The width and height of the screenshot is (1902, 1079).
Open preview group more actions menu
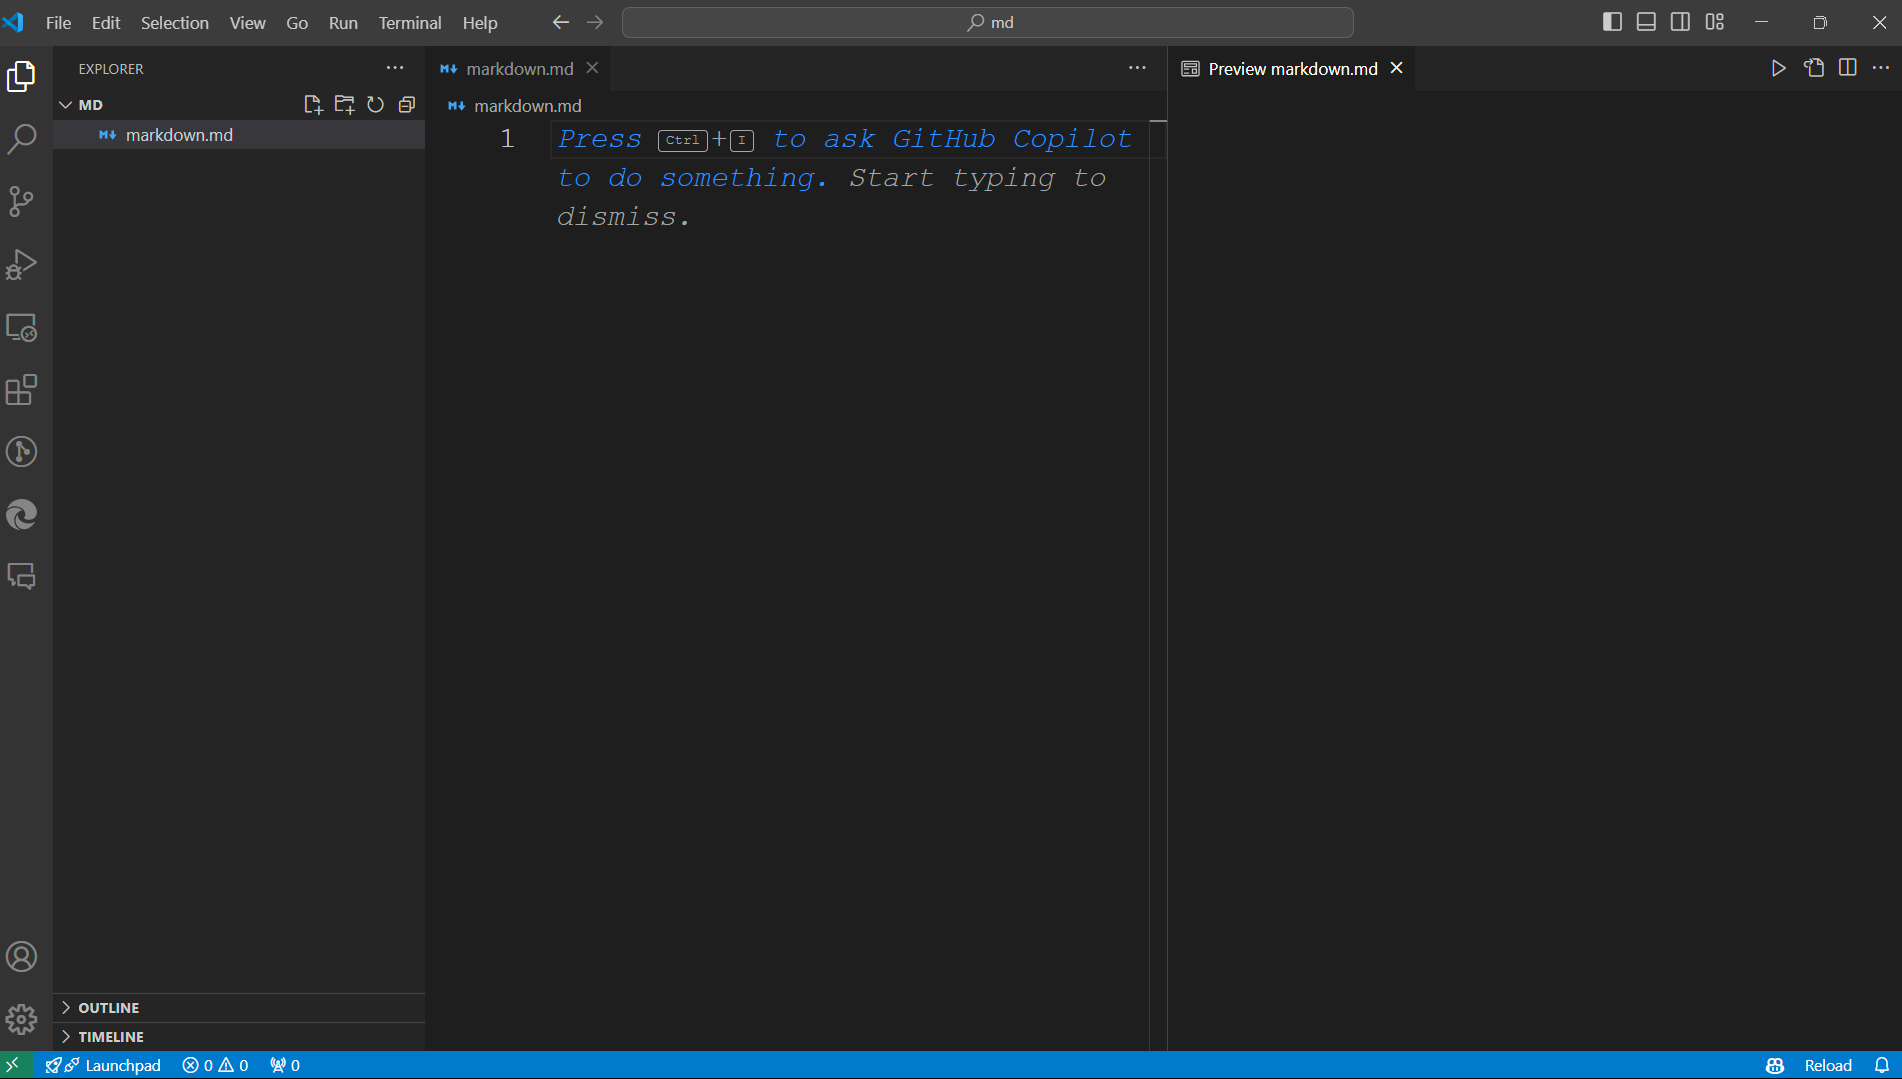(1881, 68)
